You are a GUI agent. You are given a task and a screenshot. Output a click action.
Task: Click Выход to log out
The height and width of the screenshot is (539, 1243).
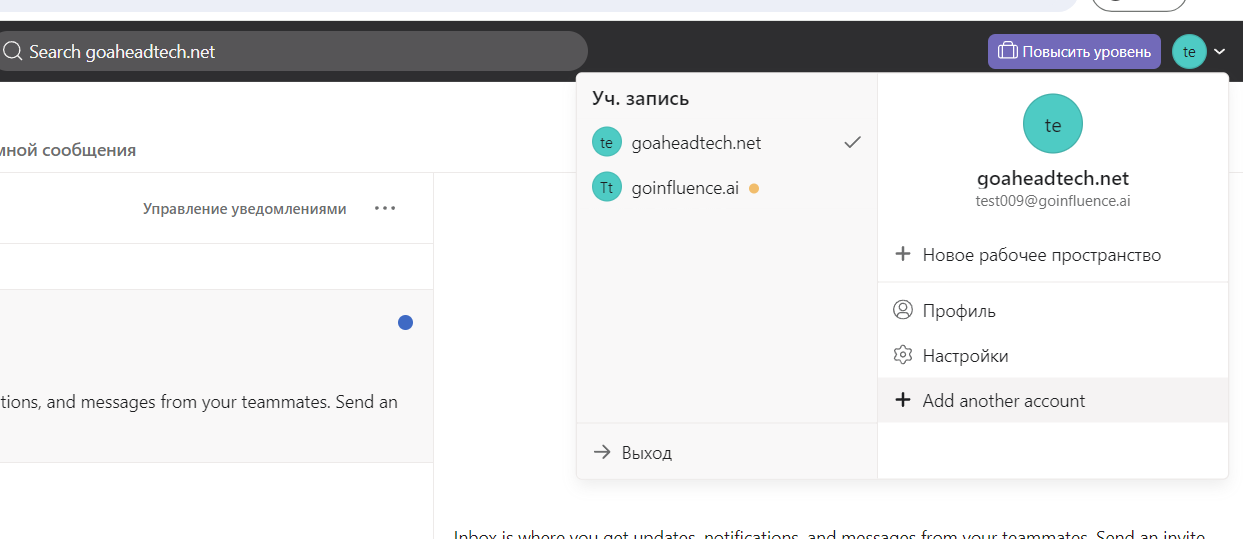(646, 453)
